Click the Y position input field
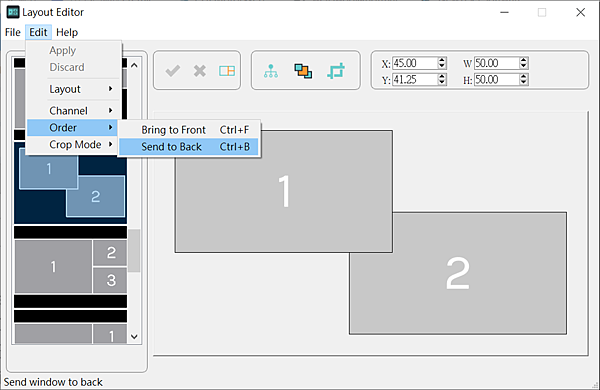 414,80
